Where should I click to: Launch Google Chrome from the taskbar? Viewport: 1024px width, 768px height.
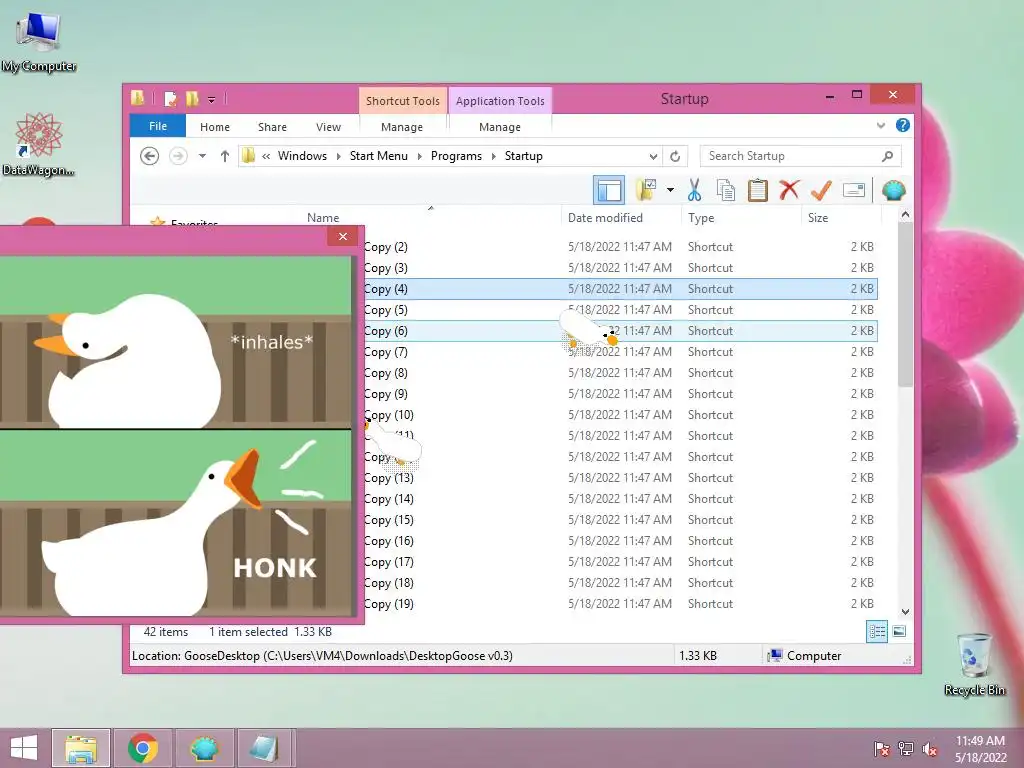tap(143, 748)
